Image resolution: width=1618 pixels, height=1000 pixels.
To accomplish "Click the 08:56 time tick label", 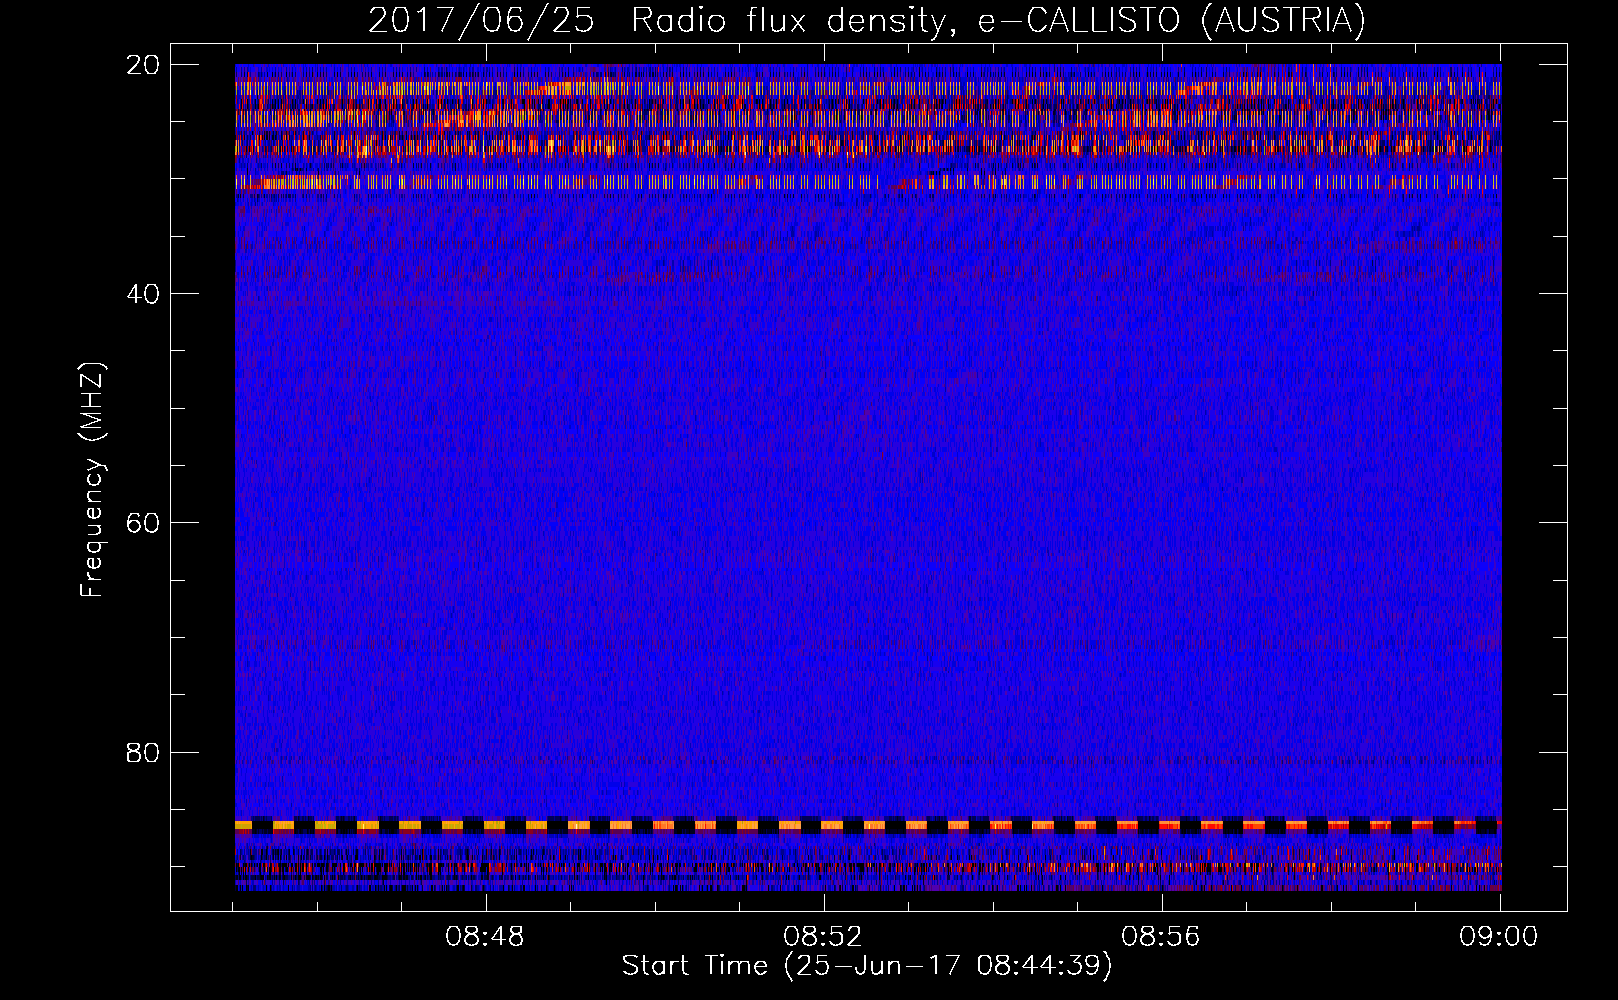I will pyautogui.click(x=1161, y=937).
